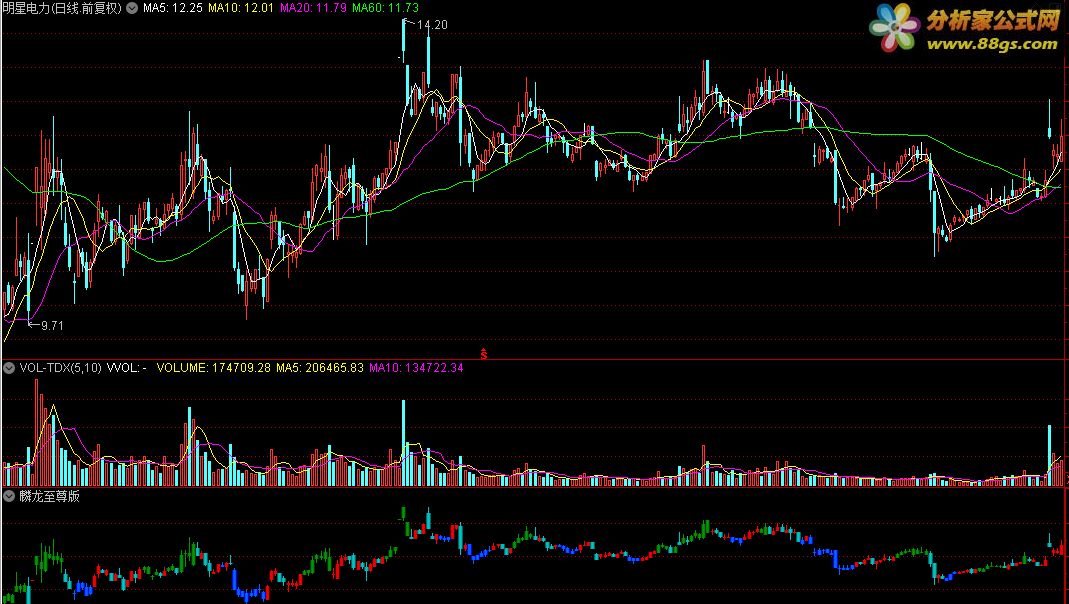Select the MA10: 12.01 label
This screenshot has width=1069, height=604.
tap(241, 8)
